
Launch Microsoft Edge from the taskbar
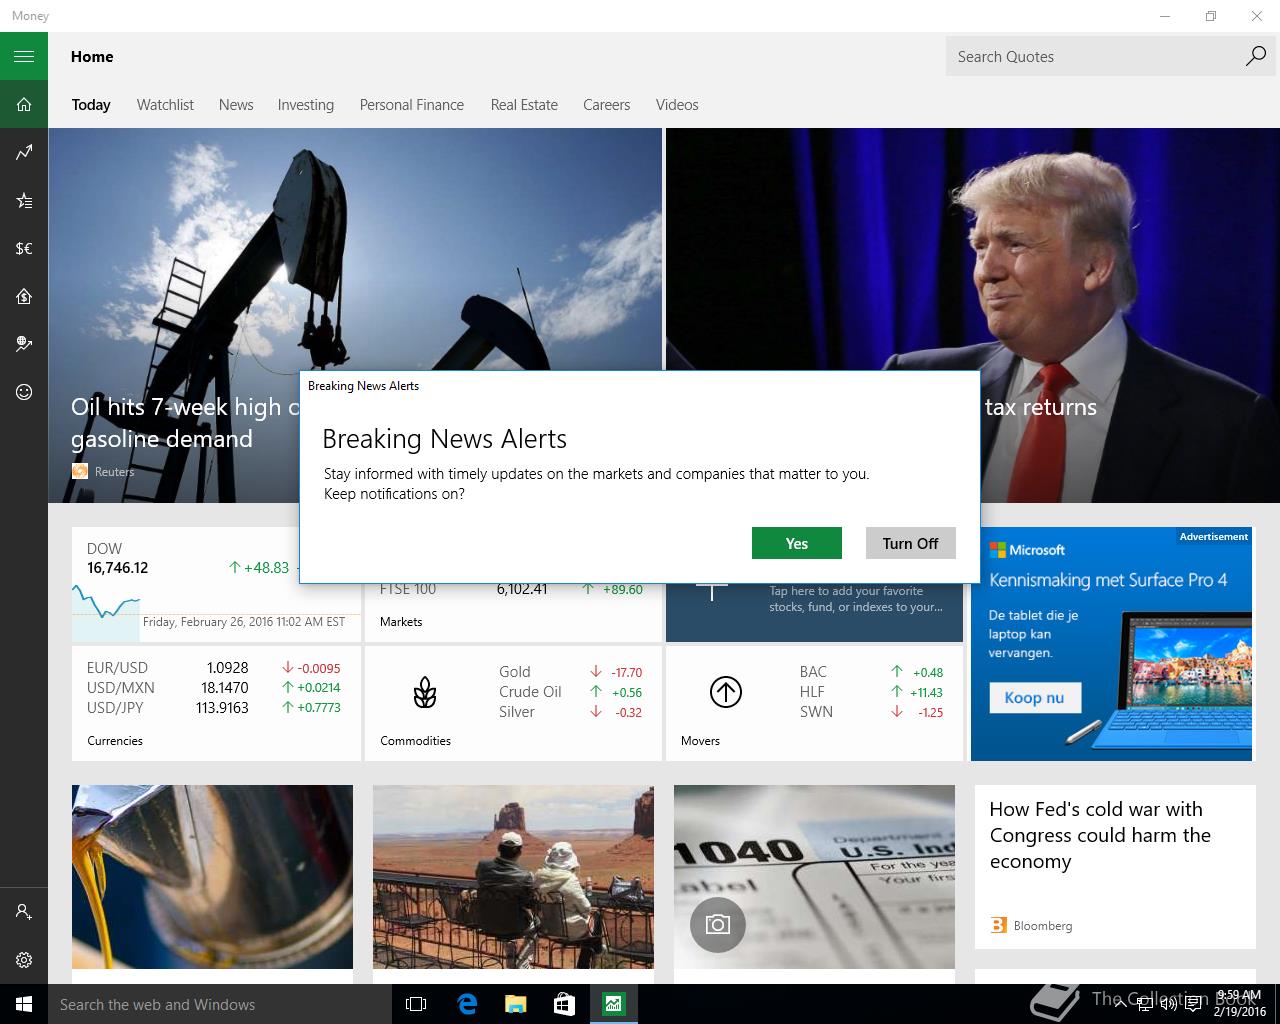[x=466, y=1004]
